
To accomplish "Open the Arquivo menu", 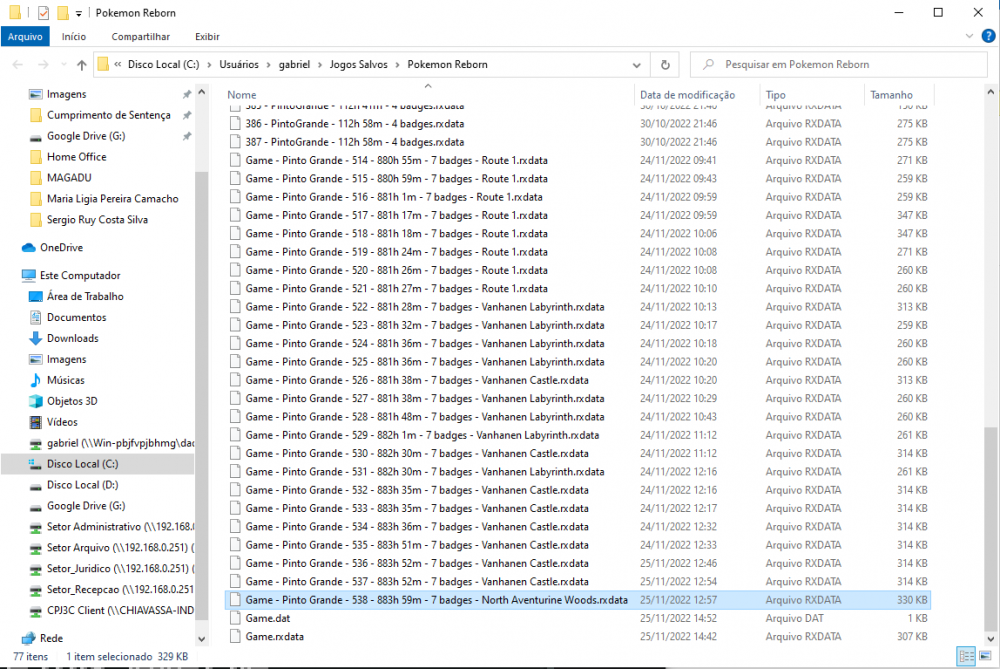I will pos(25,37).
